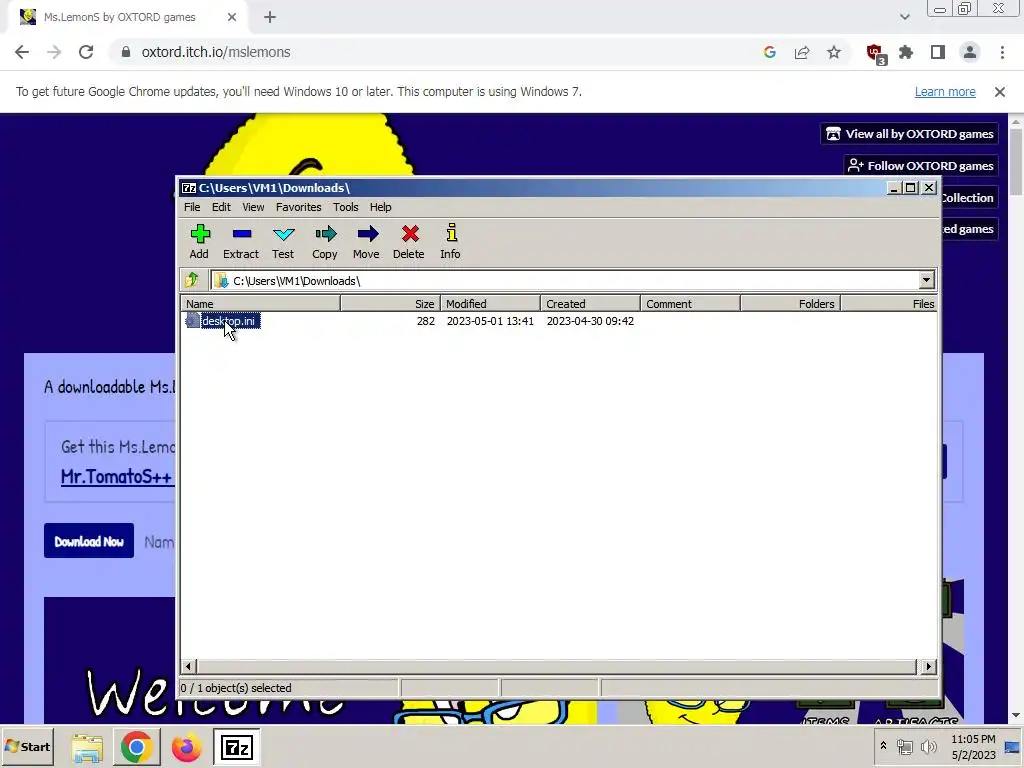This screenshot has height=768, width=1024.
Task: Click the 7-Zip horizontal scrollbar left arrow
Action: point(188,666)
